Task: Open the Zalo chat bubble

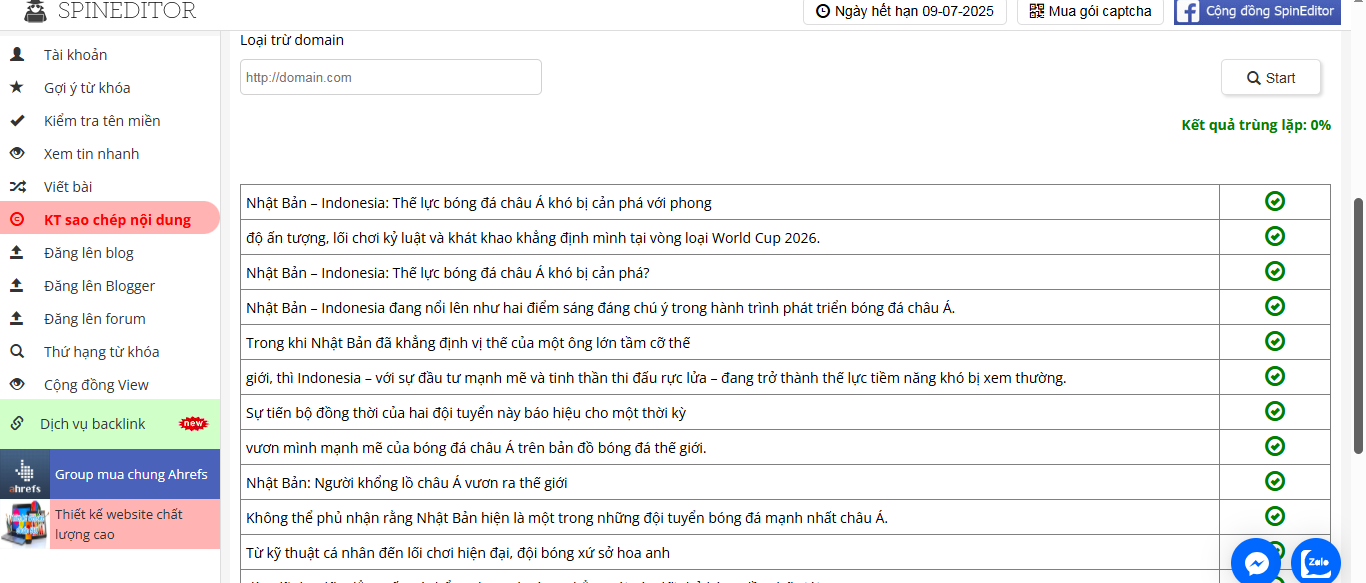Action: (1316, 562)
